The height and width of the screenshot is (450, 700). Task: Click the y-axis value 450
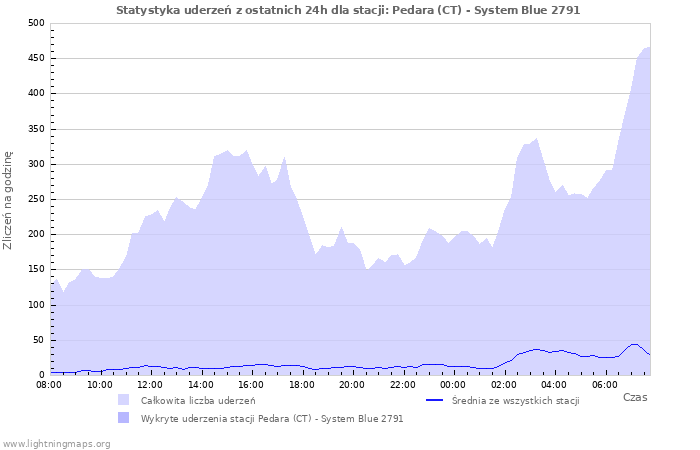pos(36,58)
